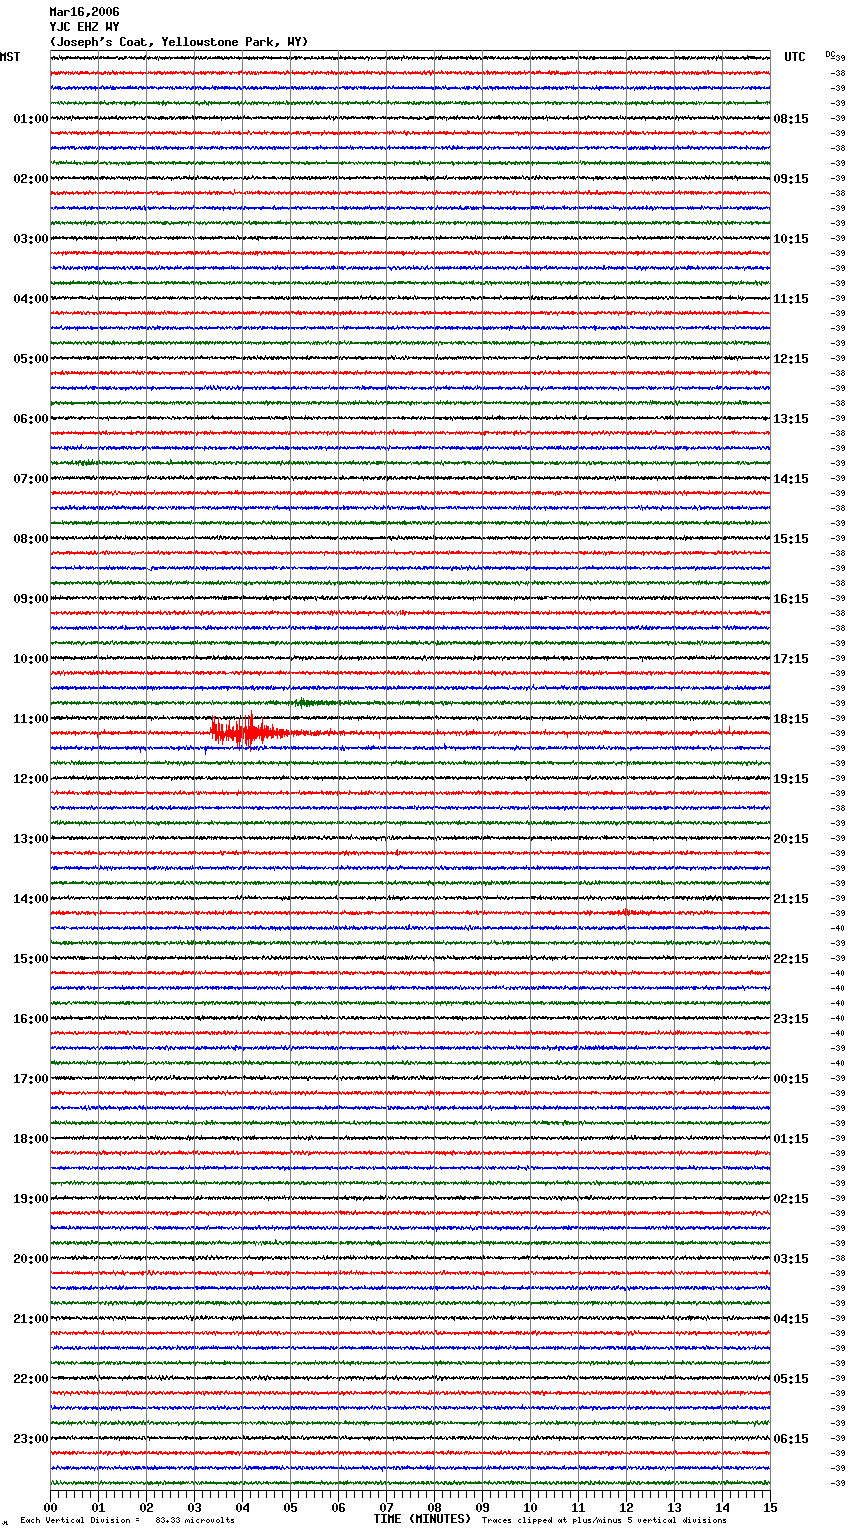Click the 18:15 UTC time label
Image resolution: width=850 pixels, height=1534 pixels.
(791, 719)
